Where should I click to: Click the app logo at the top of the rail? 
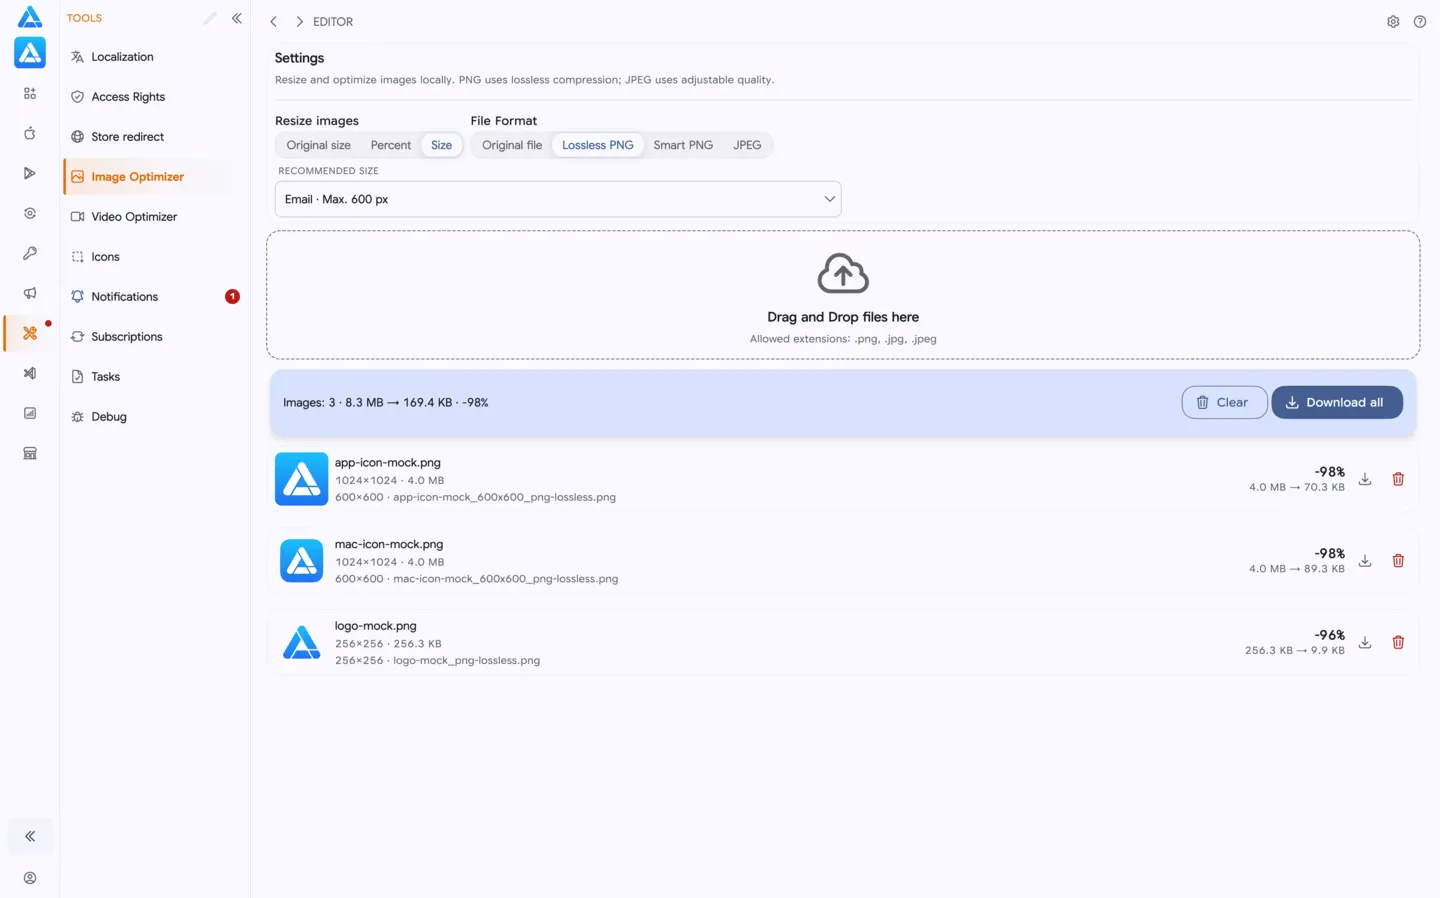[x=30, y=17]
